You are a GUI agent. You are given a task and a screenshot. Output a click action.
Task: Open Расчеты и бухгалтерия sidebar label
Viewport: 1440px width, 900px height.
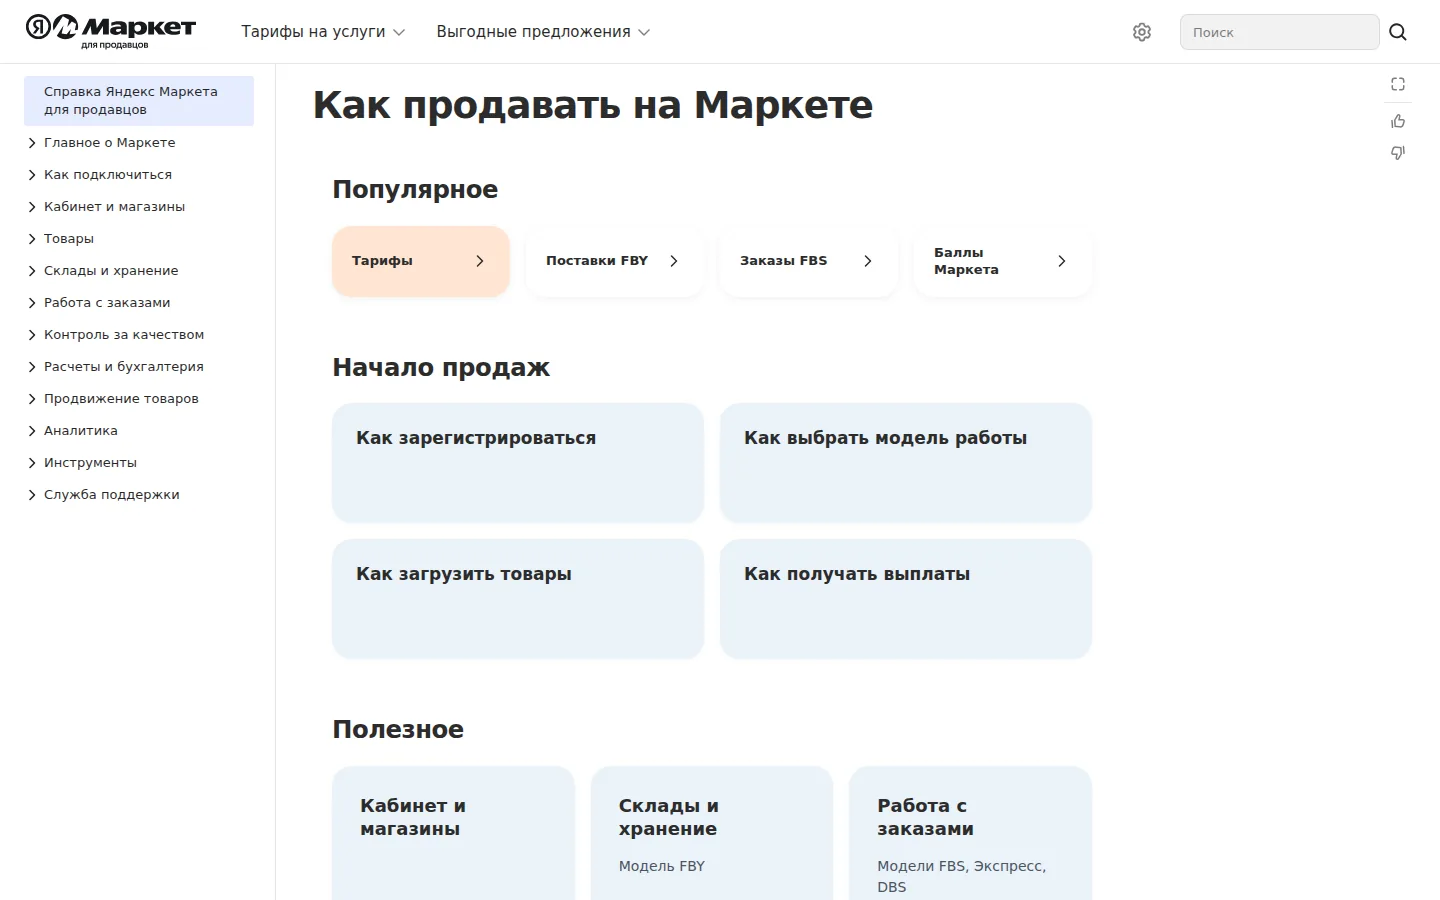124,367
